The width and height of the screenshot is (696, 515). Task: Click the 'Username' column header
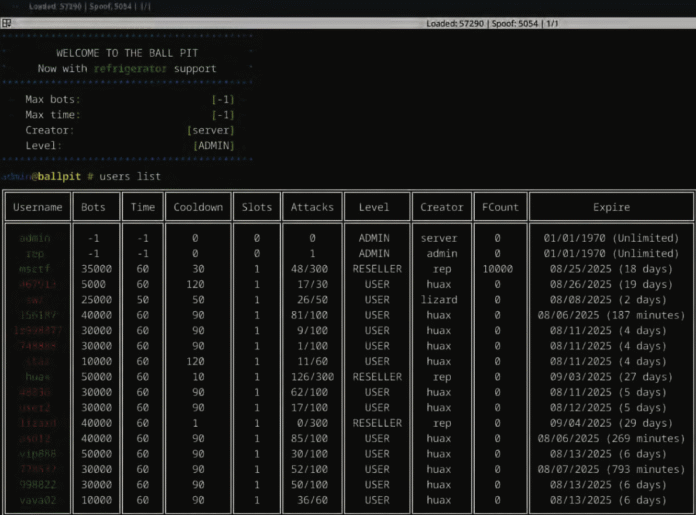point(38,207)
